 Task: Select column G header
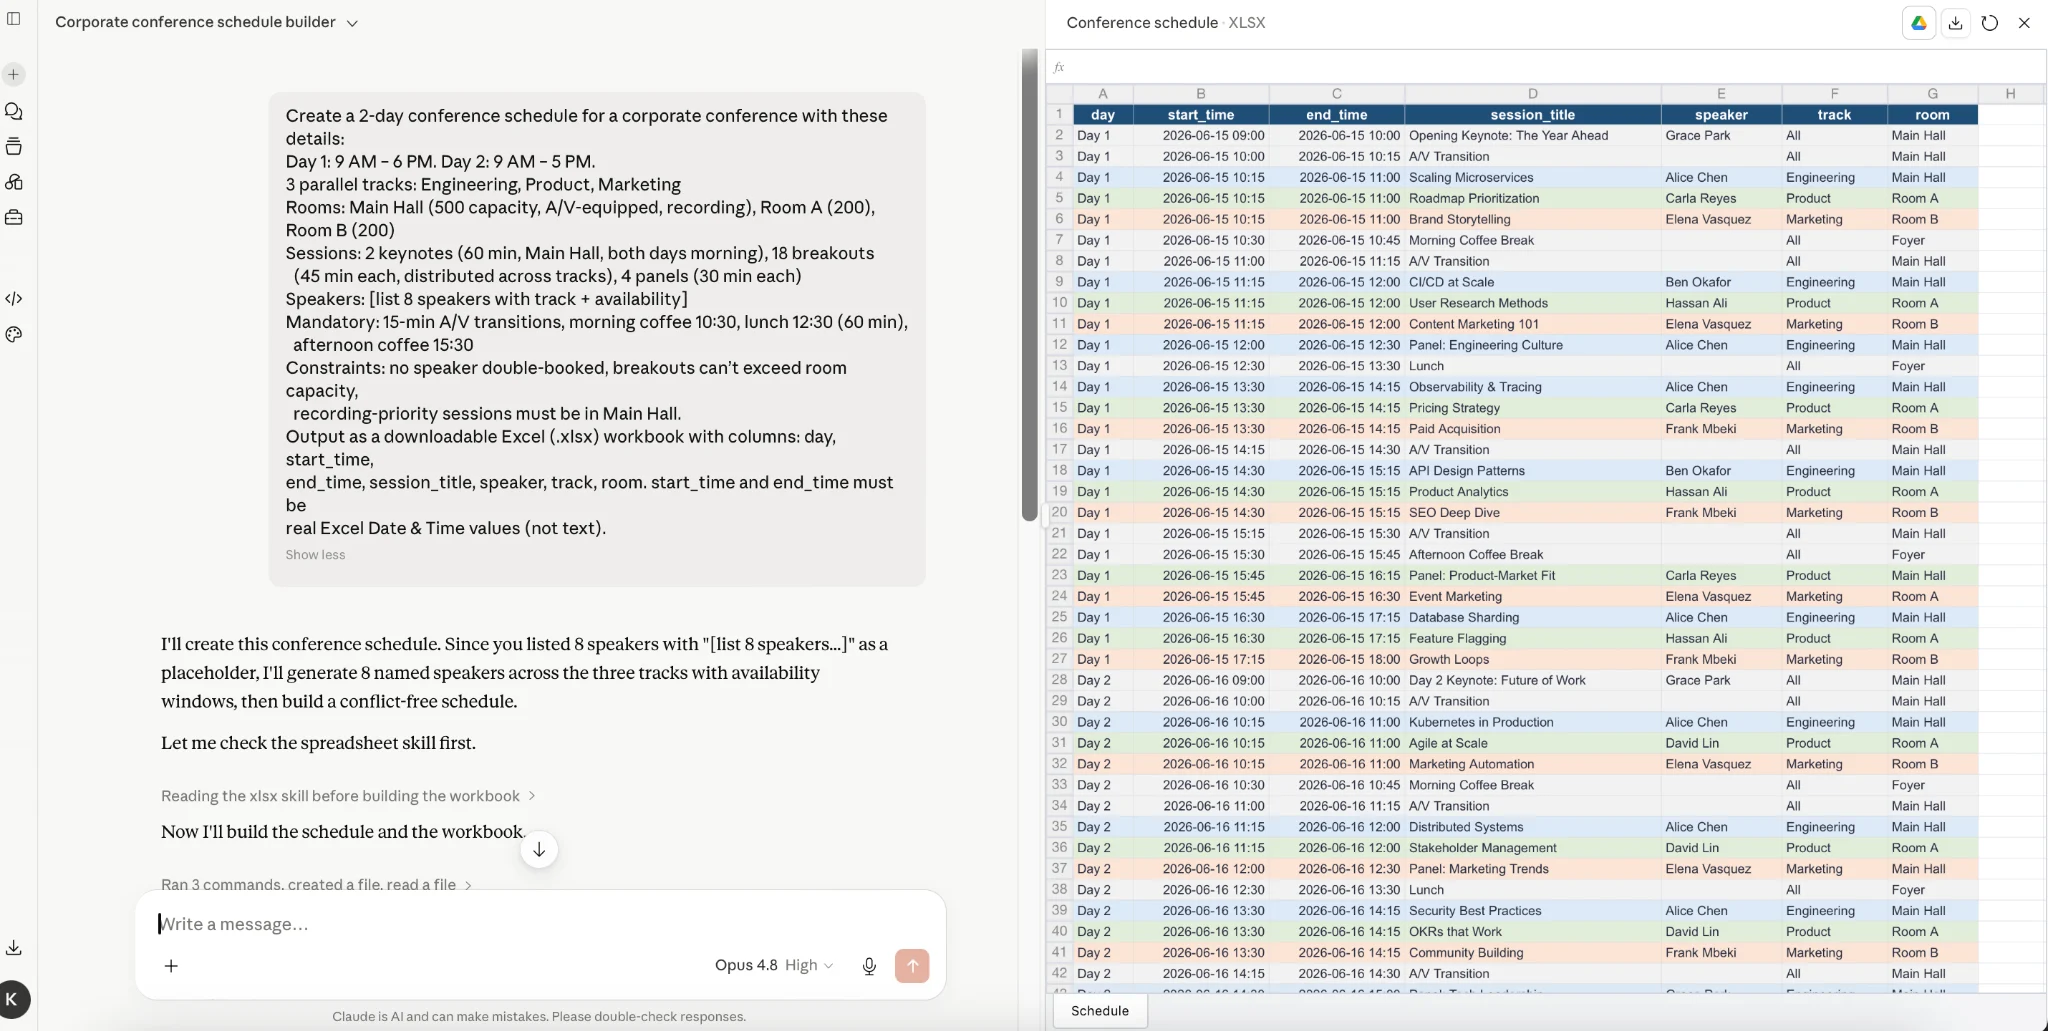click(1932, 94)
